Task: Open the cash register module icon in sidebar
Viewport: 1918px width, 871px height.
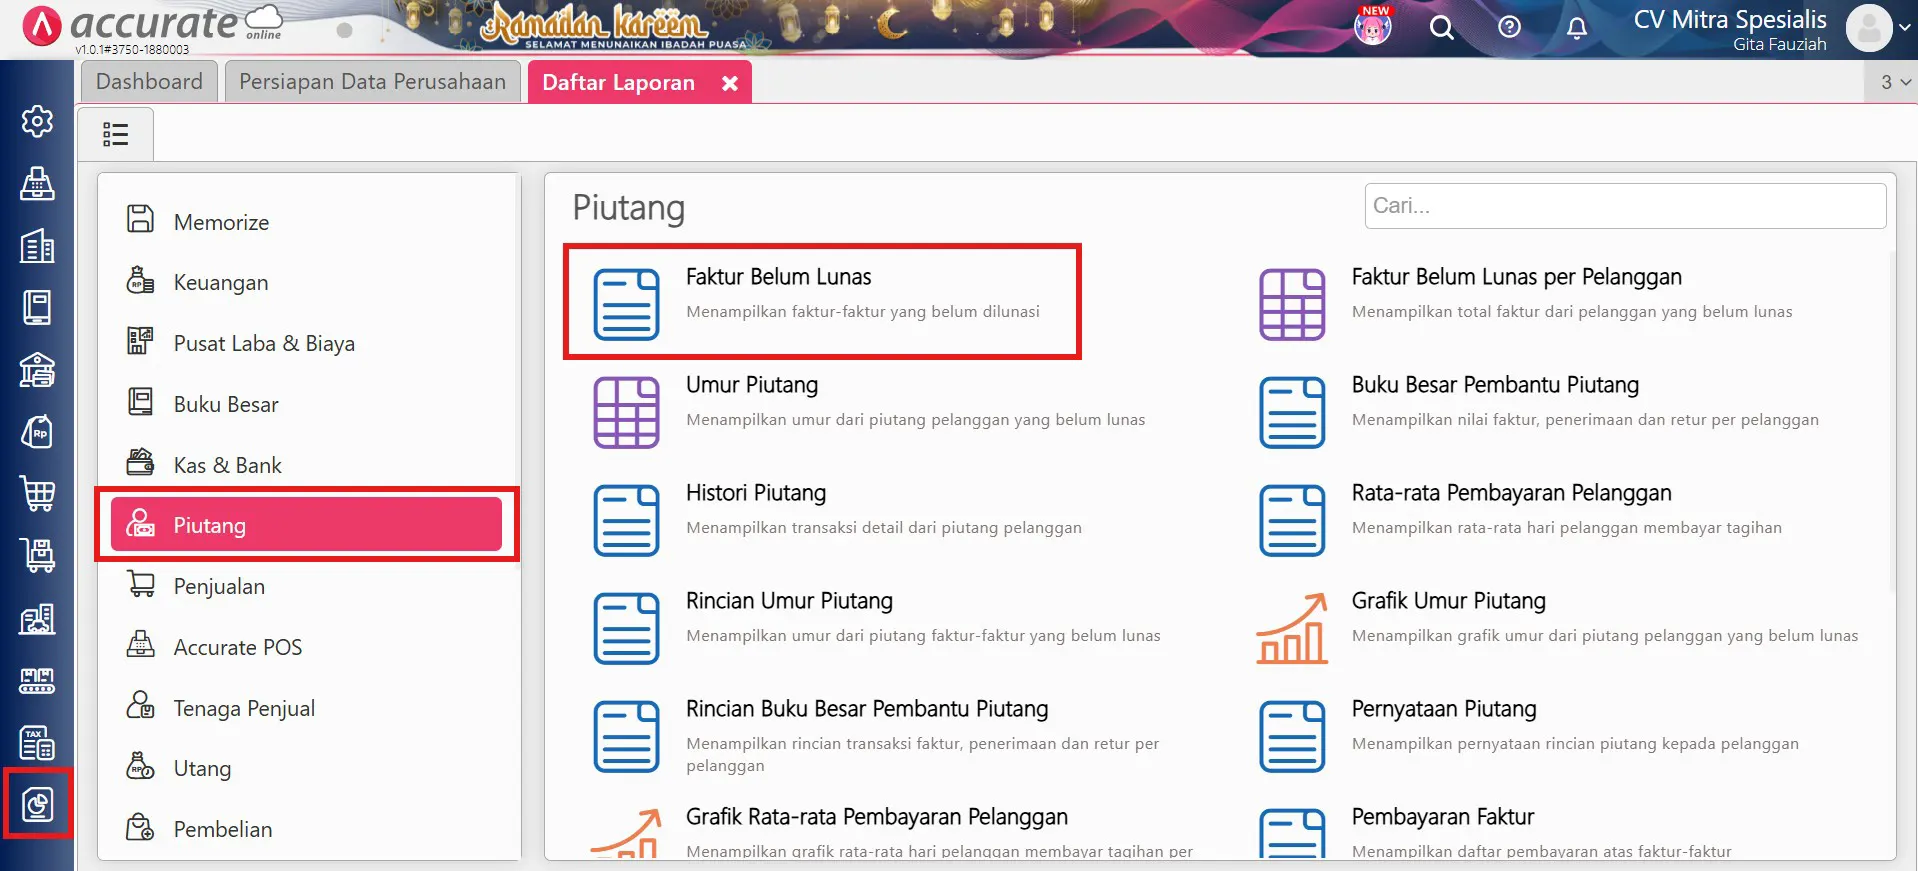Action: point(37,183)
